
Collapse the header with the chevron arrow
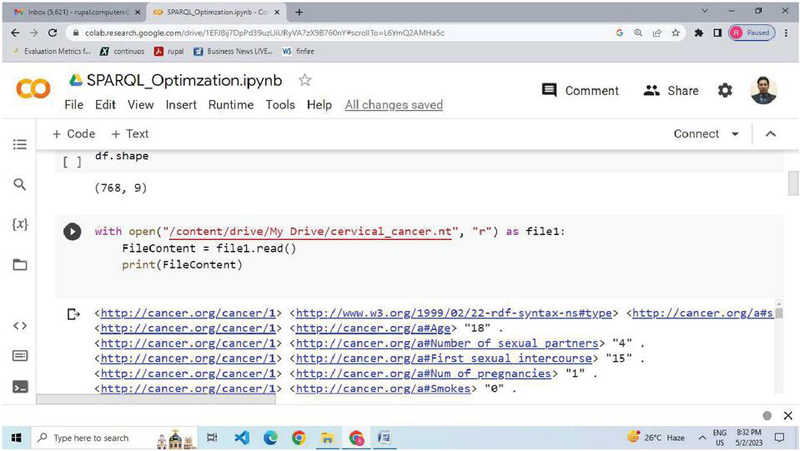(770, 134)
